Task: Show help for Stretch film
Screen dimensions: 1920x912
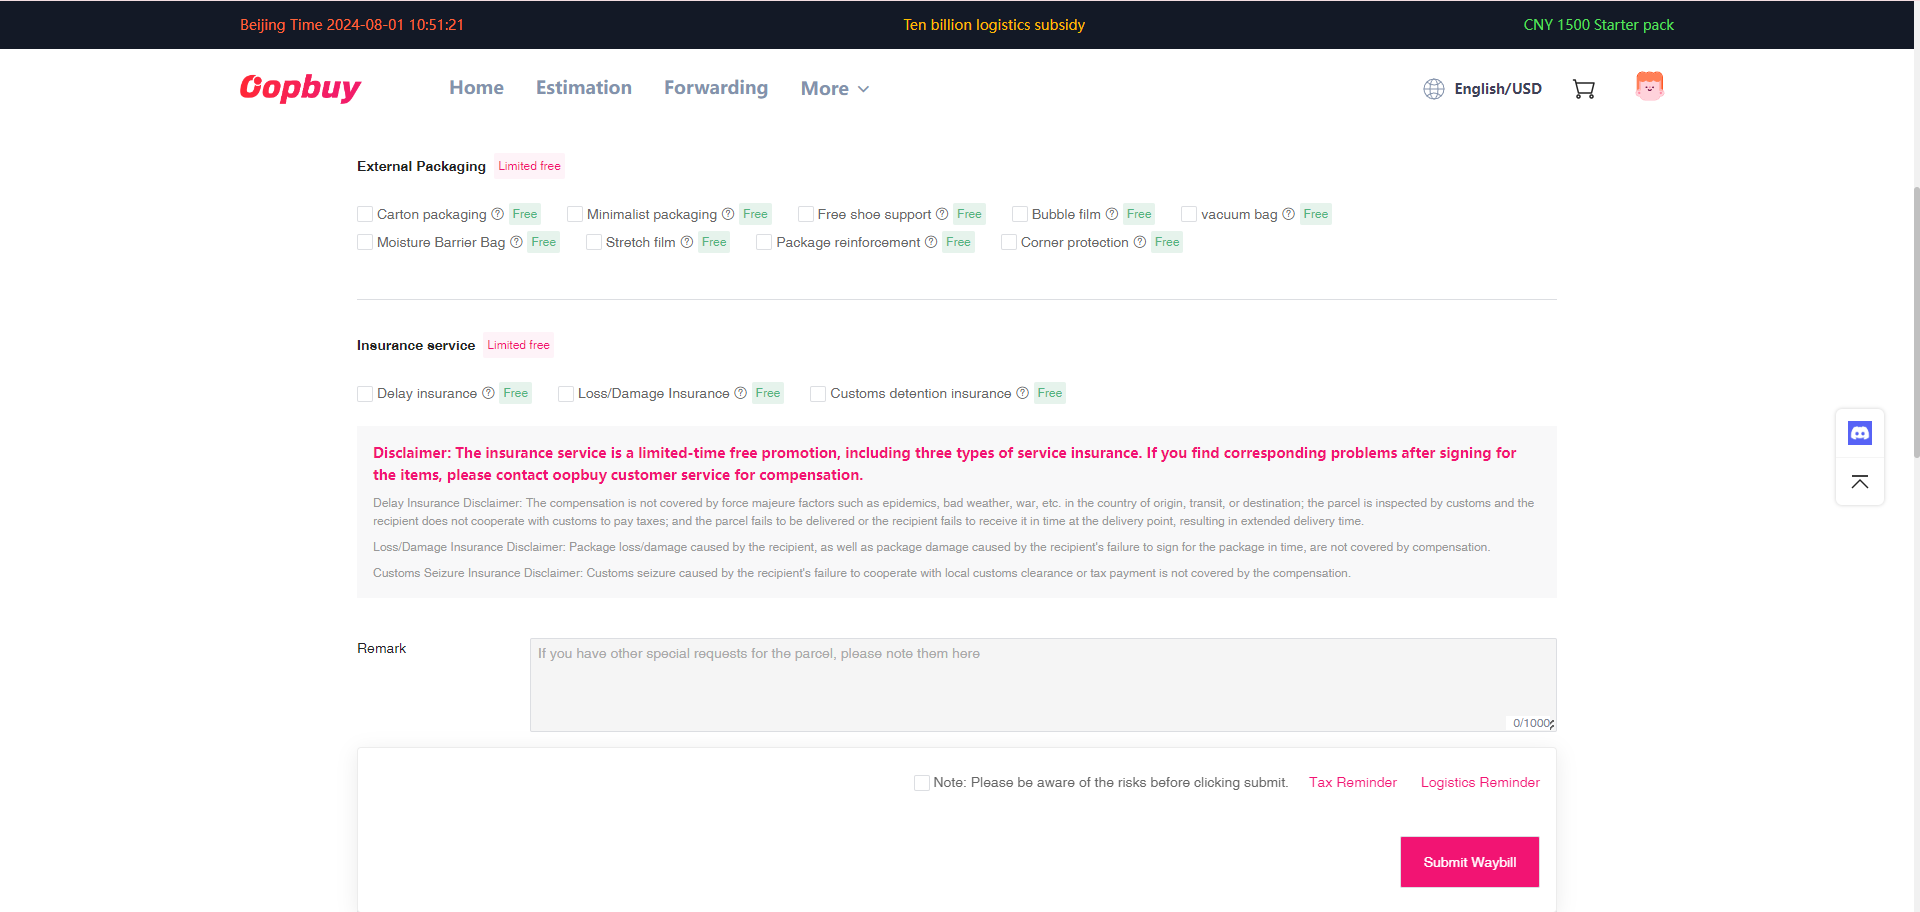Action: (687, 242)
